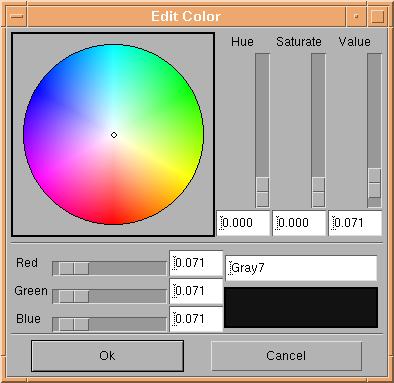Viewport: 394px width, 383px height.
Task: Open the window menu button in title bar
Action: pos(16,16)
